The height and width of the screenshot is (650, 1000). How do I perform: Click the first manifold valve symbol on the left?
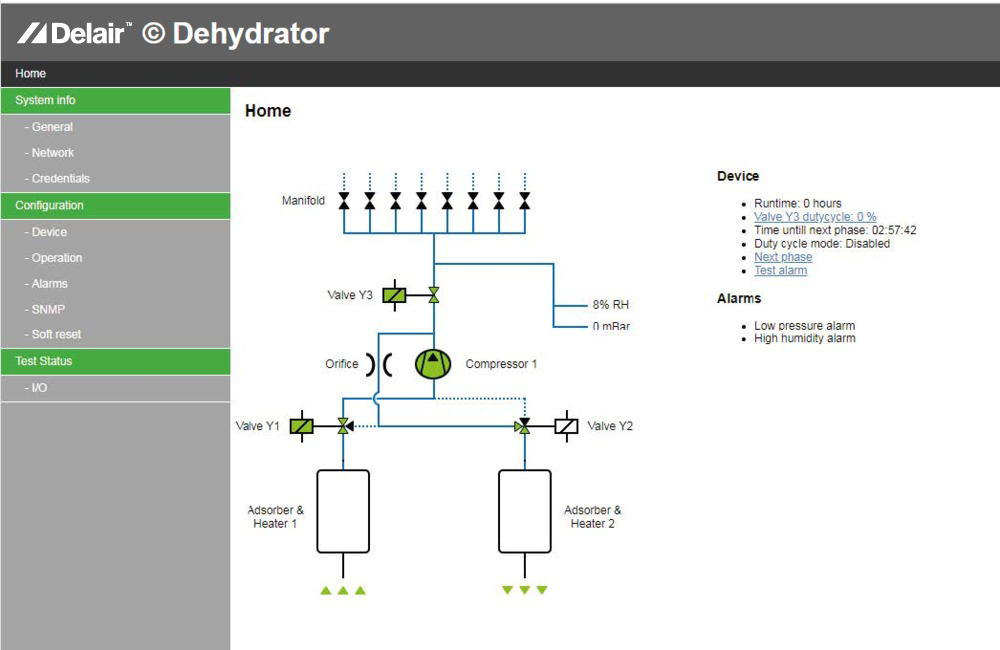344,201
